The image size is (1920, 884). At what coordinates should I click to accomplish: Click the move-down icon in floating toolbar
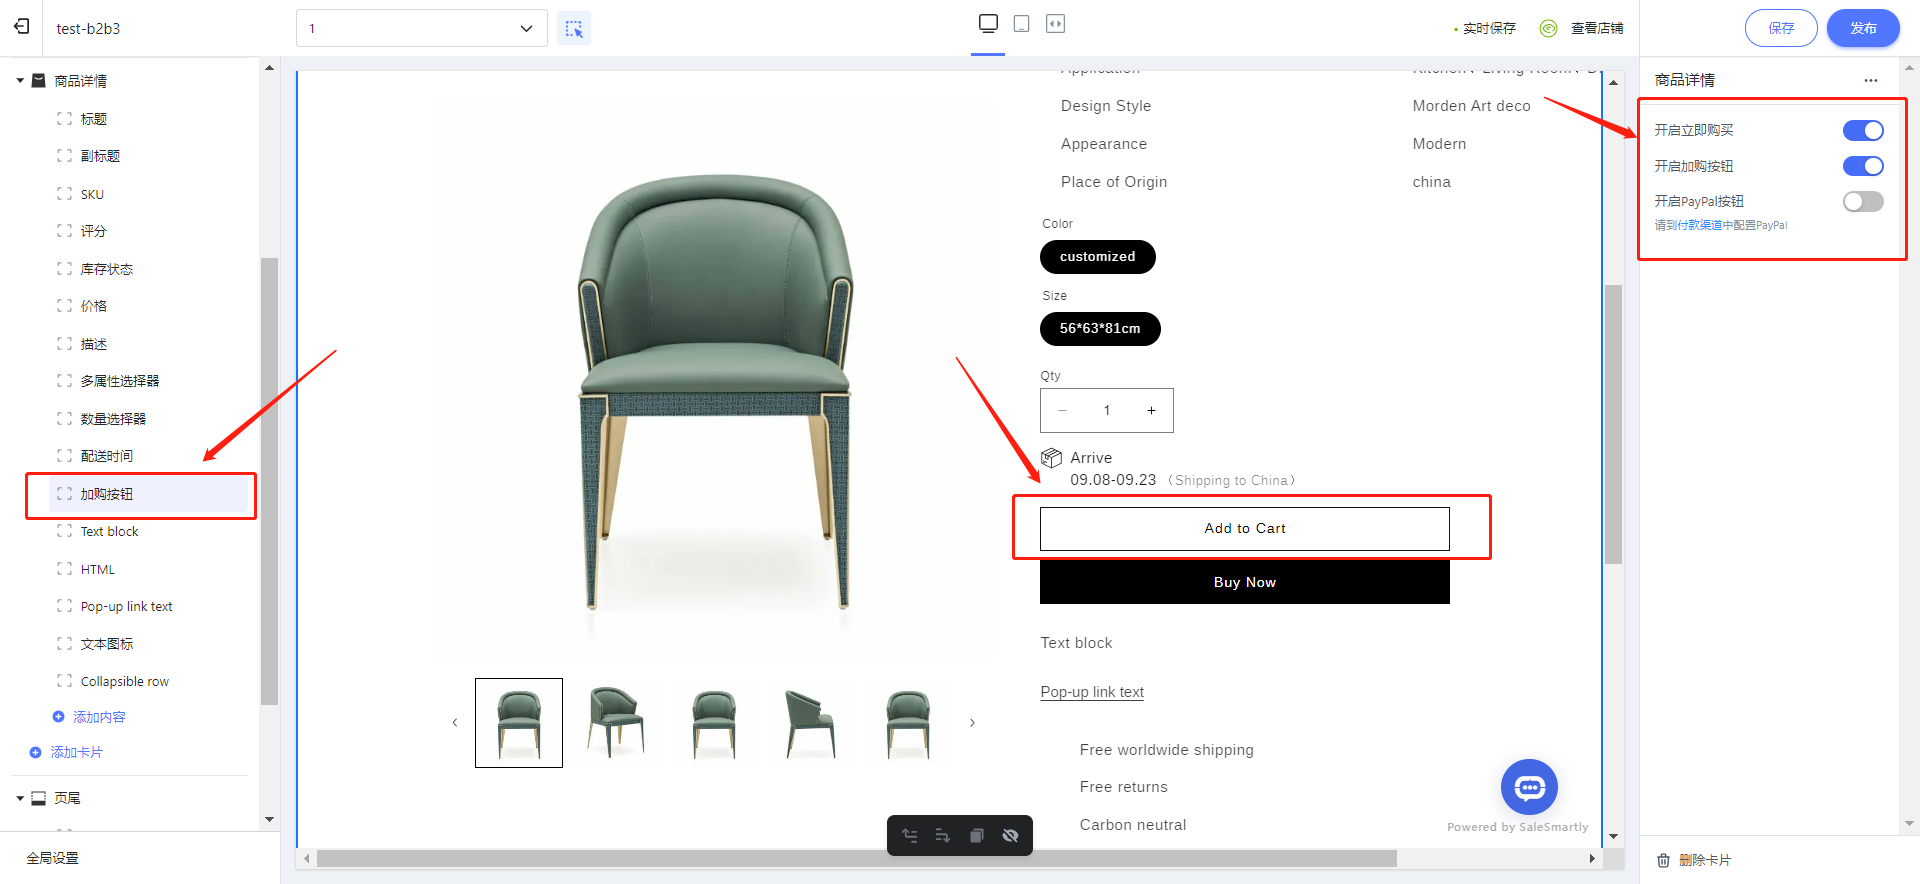(x=943, y=836)
